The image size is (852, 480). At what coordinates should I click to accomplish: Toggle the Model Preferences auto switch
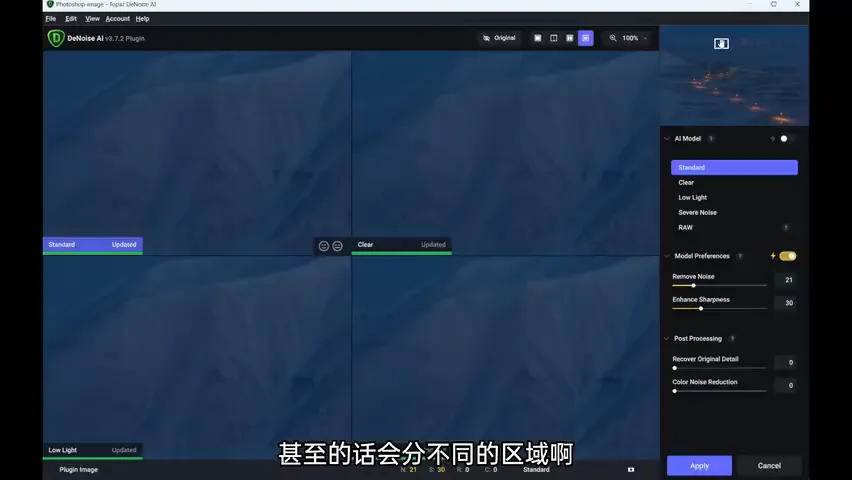pyautogui.click(x=787, y=256)
